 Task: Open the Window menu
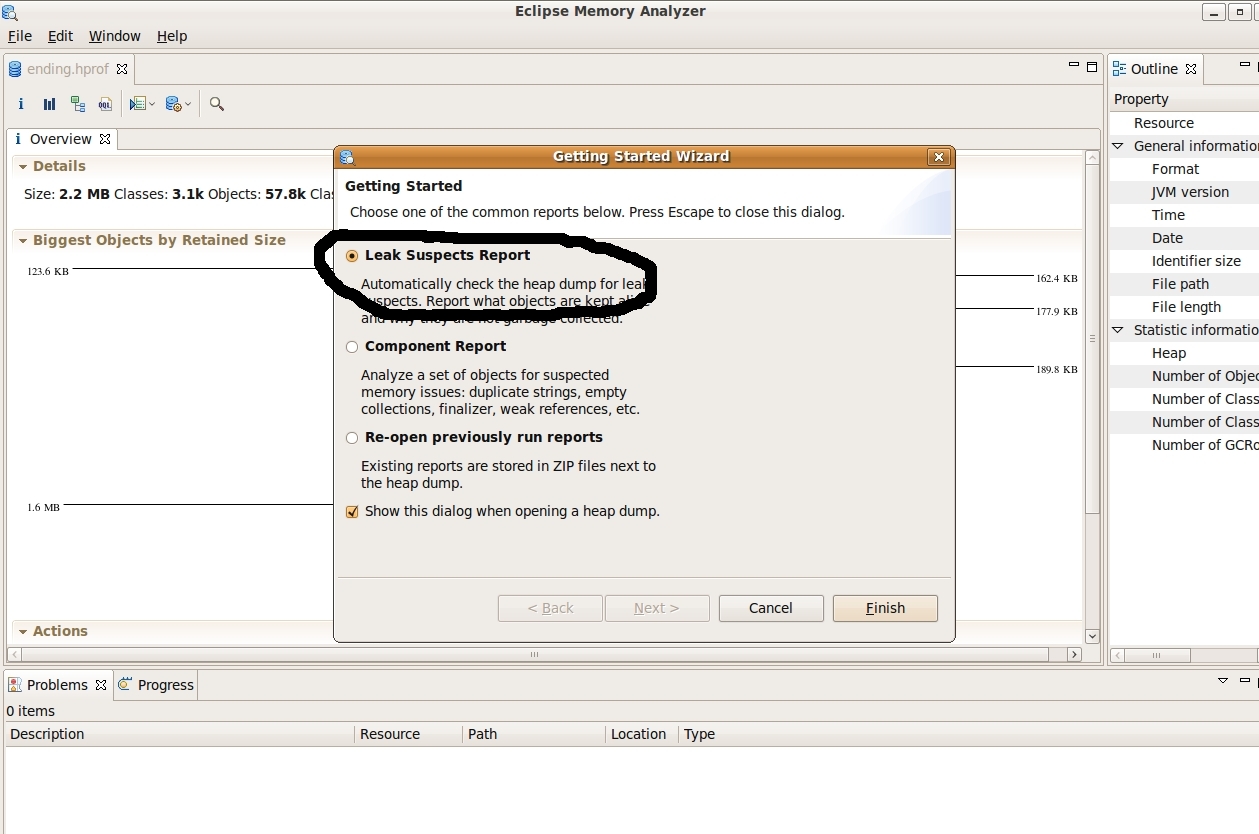point(114,36)
